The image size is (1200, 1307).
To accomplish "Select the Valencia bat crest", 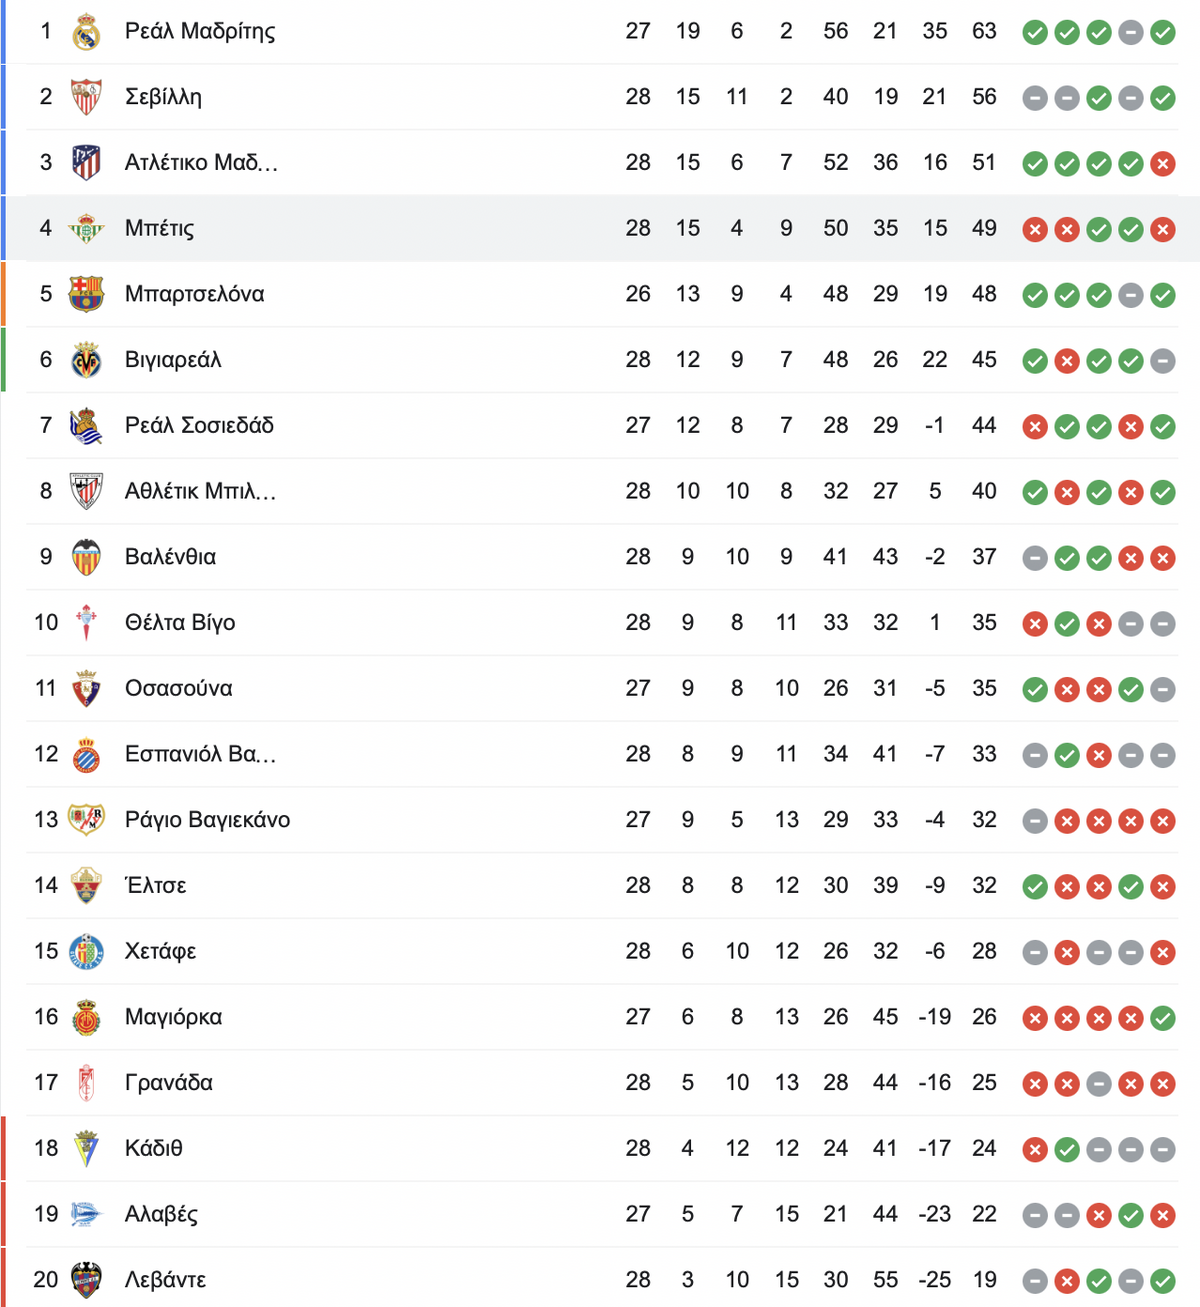I will coord(87,557).
